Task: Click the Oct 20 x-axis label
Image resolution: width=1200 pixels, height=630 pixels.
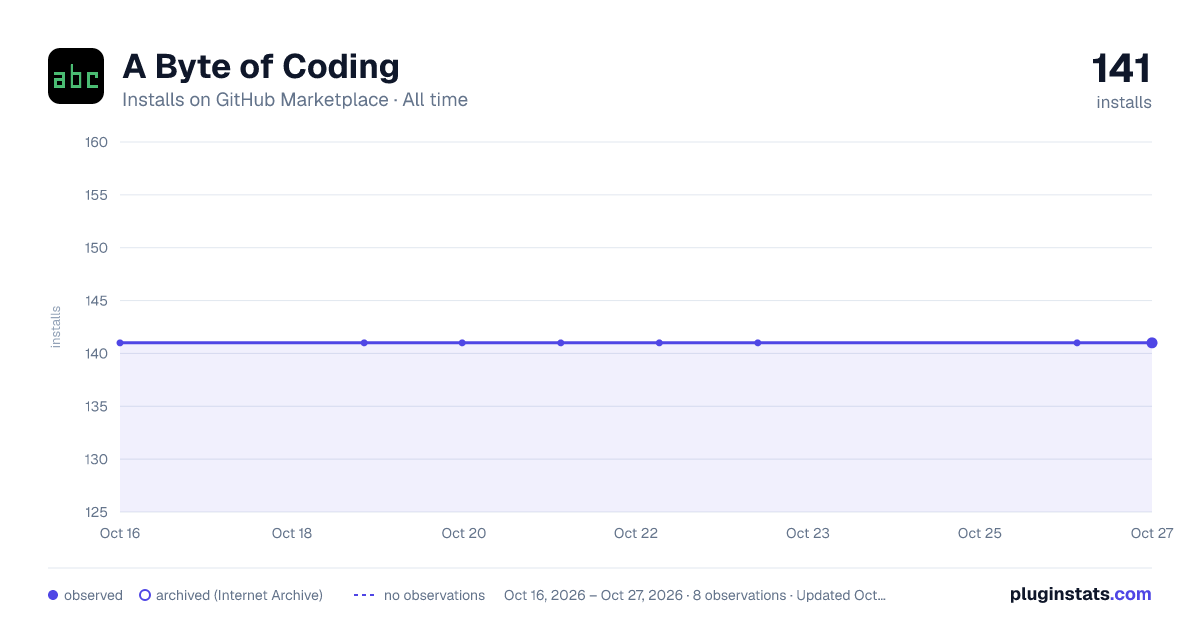Action: [464, 533]
